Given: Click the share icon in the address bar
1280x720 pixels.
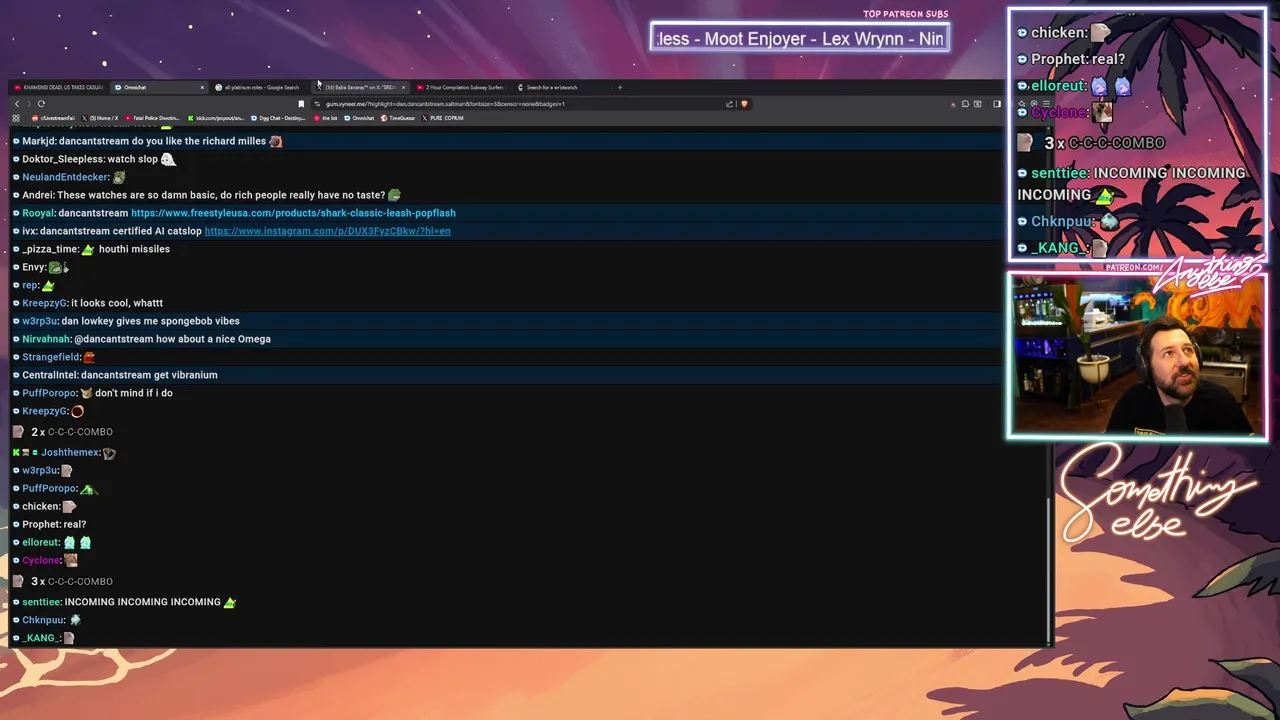Looking at the screenshot, I should [730, 104].
